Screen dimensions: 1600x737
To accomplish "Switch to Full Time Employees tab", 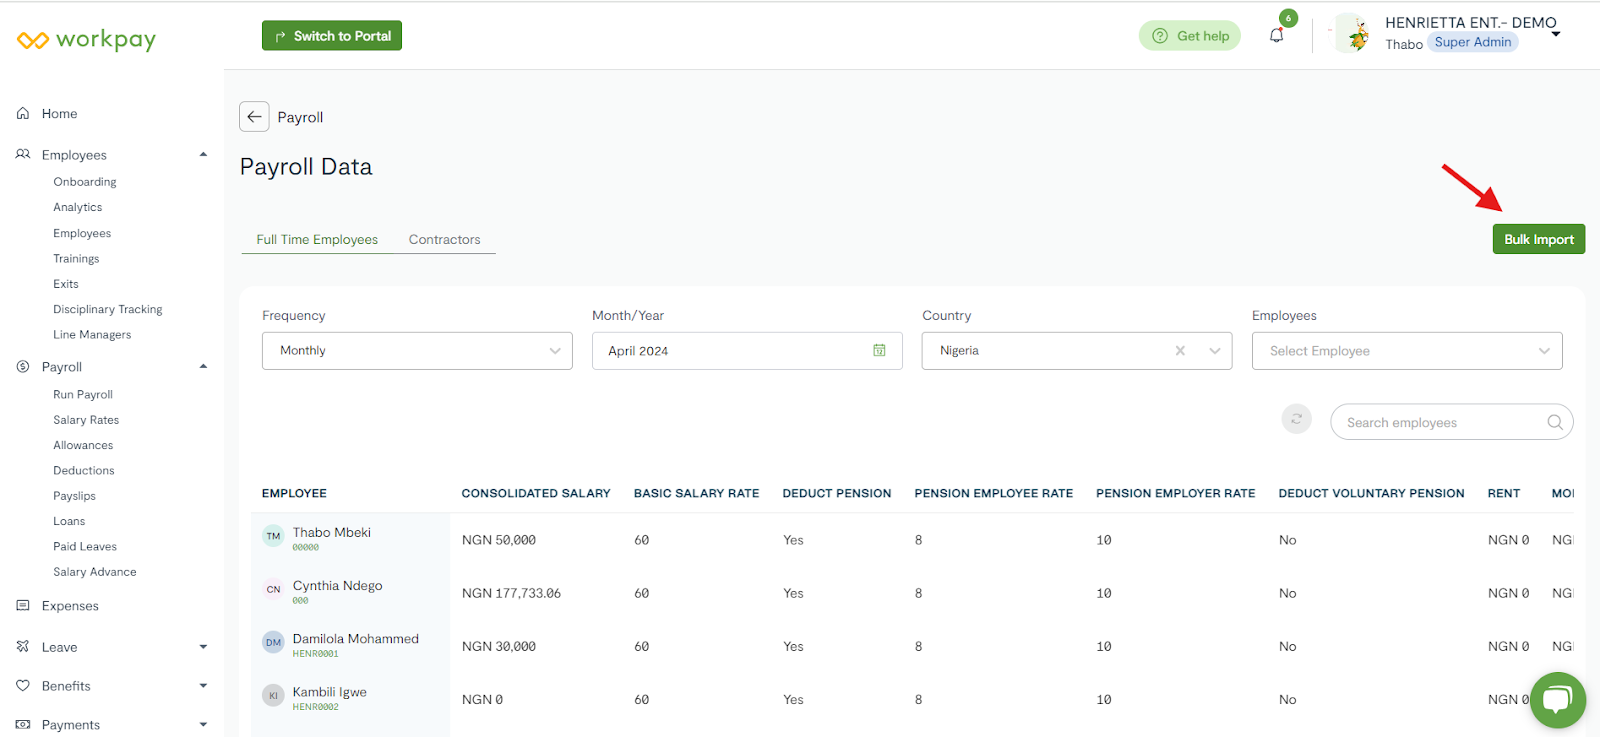I will tap(317, 240).
